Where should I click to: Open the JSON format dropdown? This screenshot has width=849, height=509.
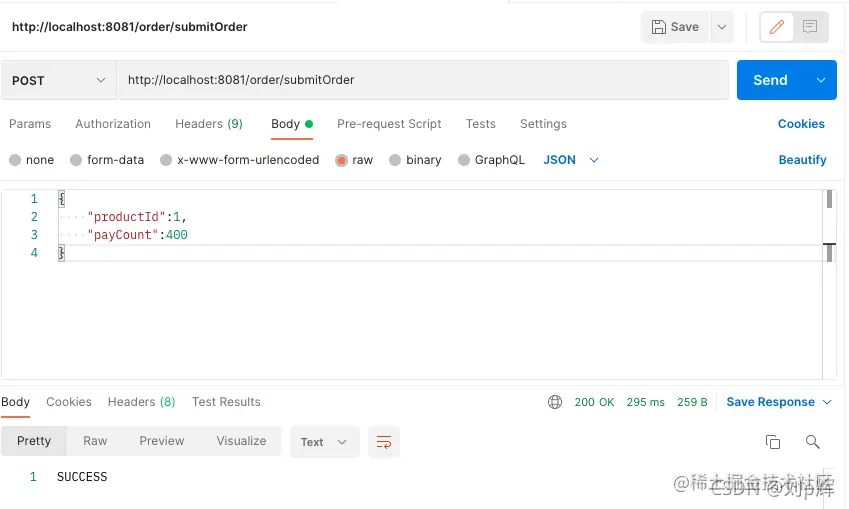point(570,160)
